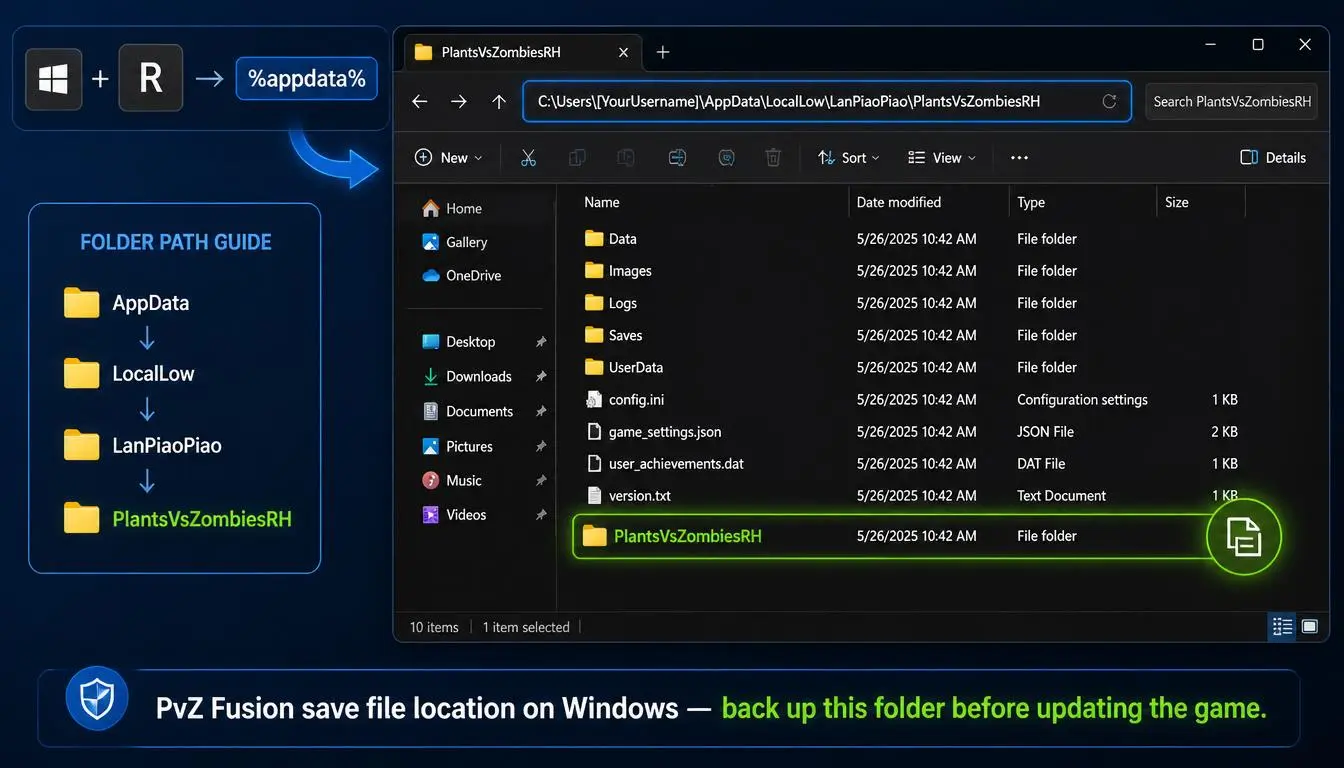
Task: Select the Data folder row
Action: tap(910, 239)
